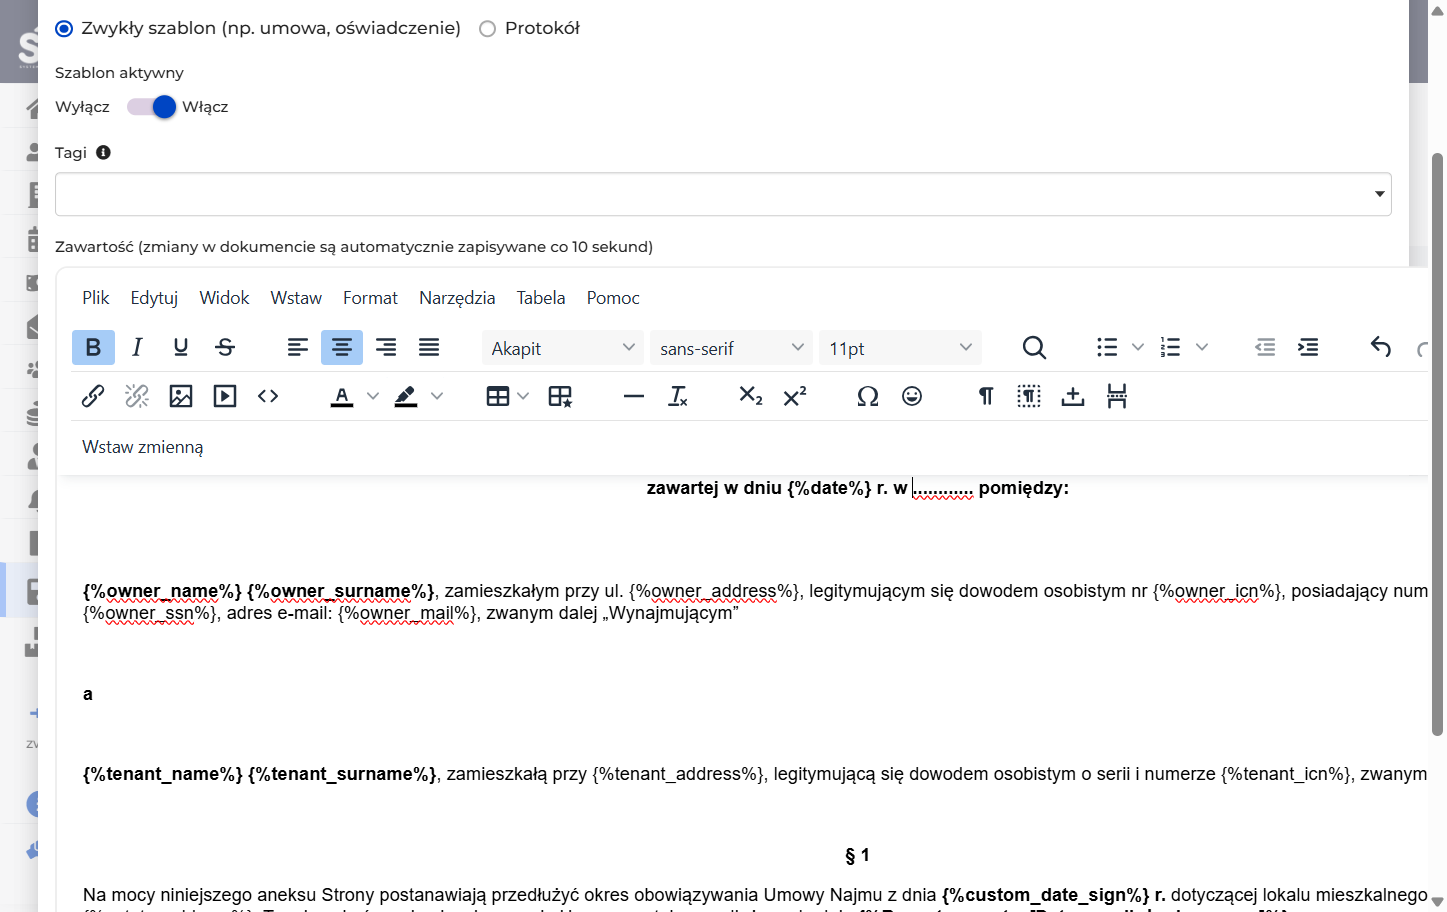
Task: Open the Akapit block format dropdown
Action: point(563,348)
